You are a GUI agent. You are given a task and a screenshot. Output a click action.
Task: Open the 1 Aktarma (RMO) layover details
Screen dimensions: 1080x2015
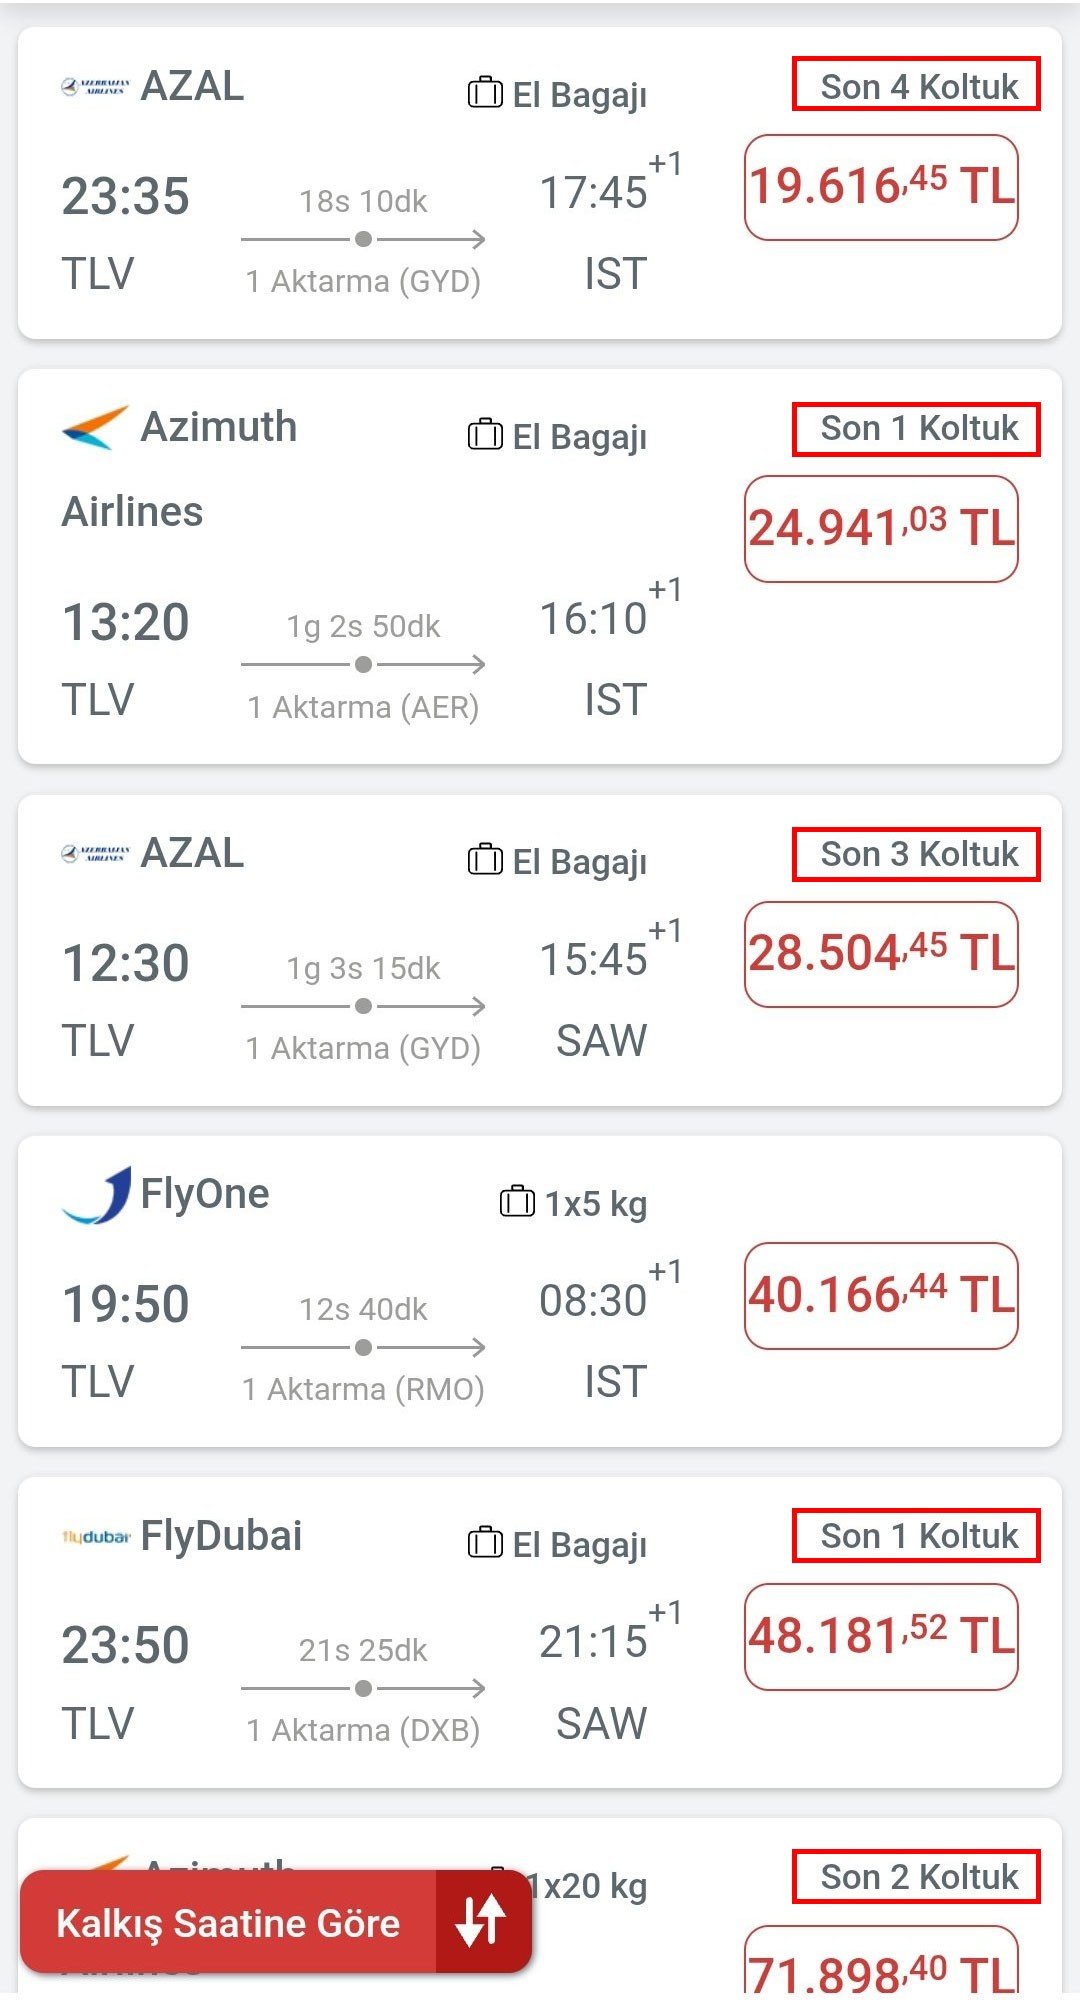click(x=363, y=1389)
